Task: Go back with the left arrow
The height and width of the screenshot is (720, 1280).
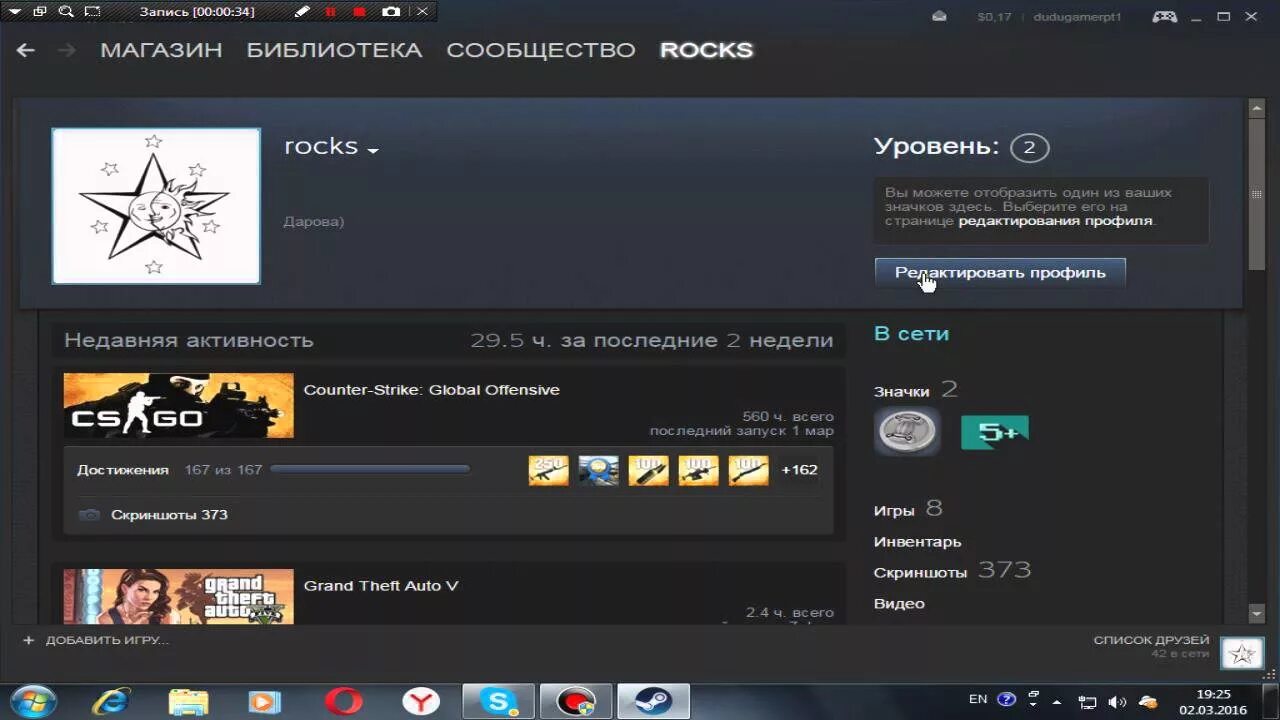Action: [26, 50]
